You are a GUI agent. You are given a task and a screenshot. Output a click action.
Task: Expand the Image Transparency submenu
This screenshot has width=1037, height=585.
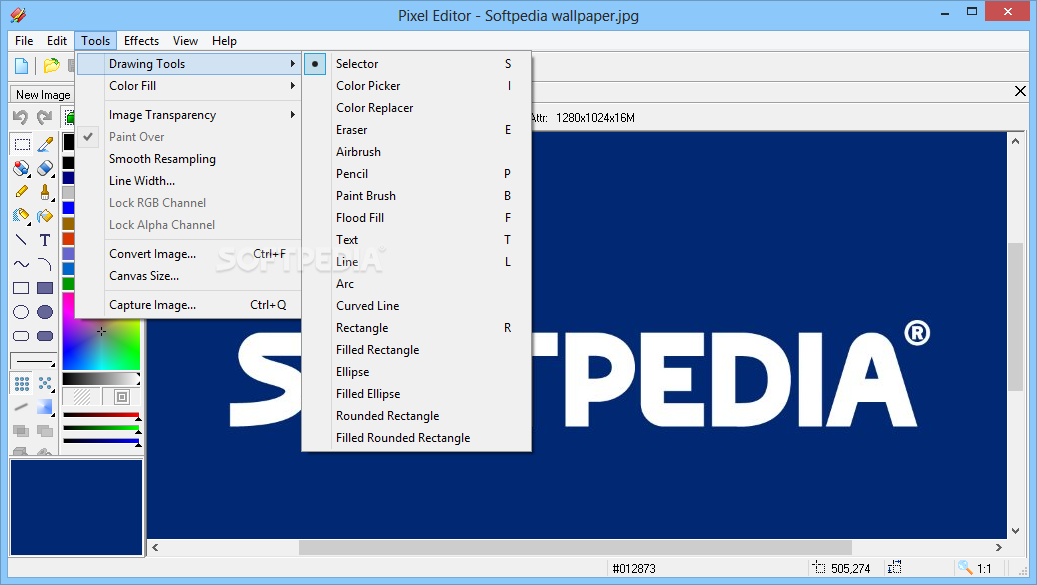coord(188,115)
